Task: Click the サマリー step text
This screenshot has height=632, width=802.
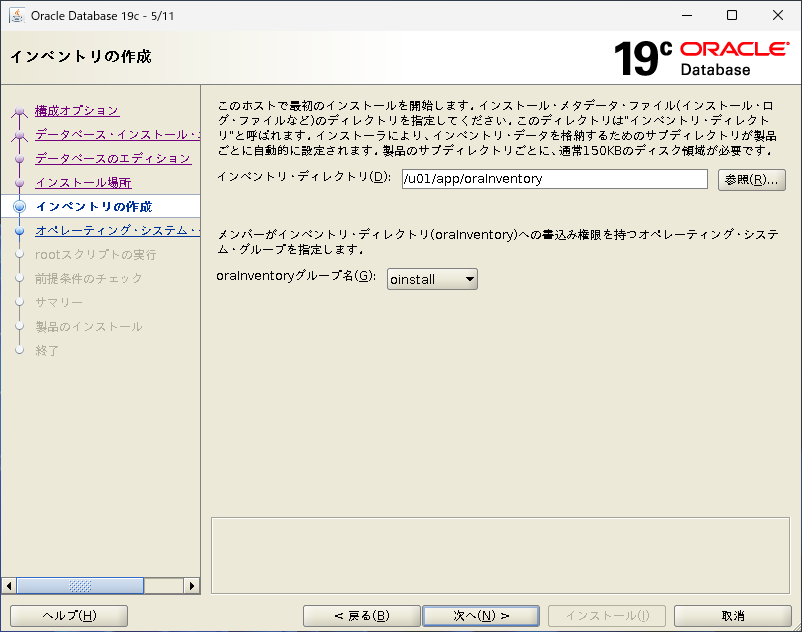Action: pyautogui.click(x=58, y=303)
